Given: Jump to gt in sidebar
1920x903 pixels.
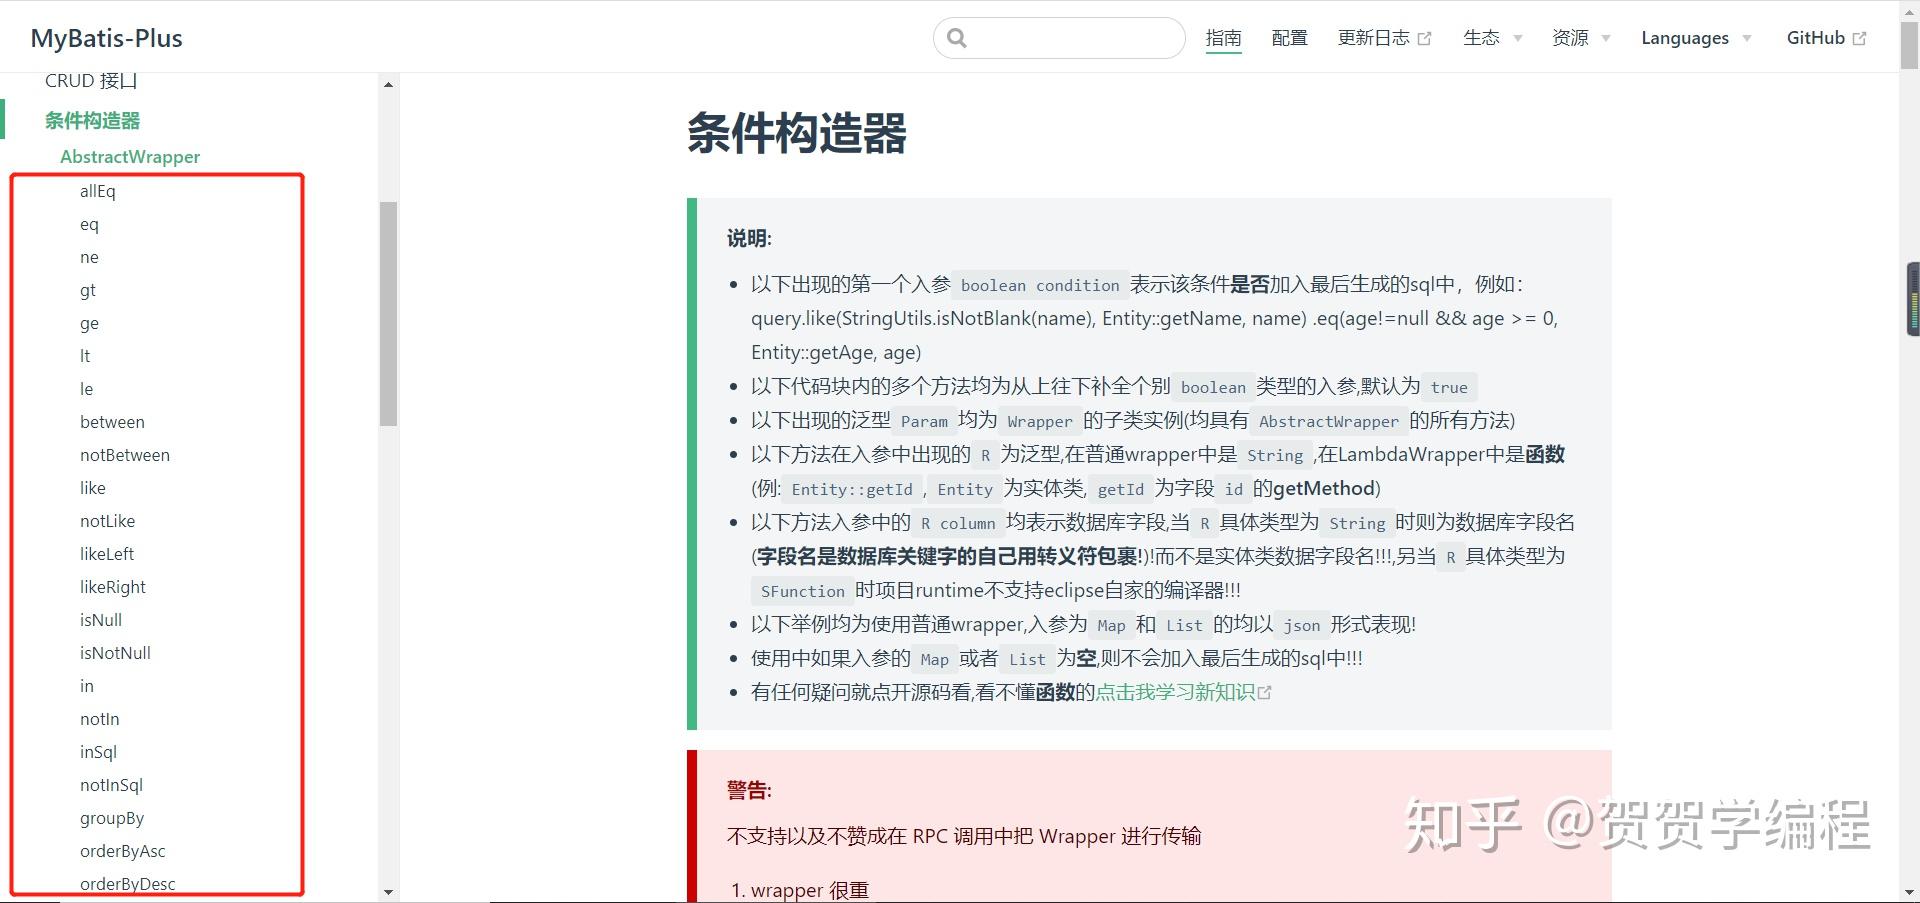Looking at the screenshot, I should coord(88,290).
